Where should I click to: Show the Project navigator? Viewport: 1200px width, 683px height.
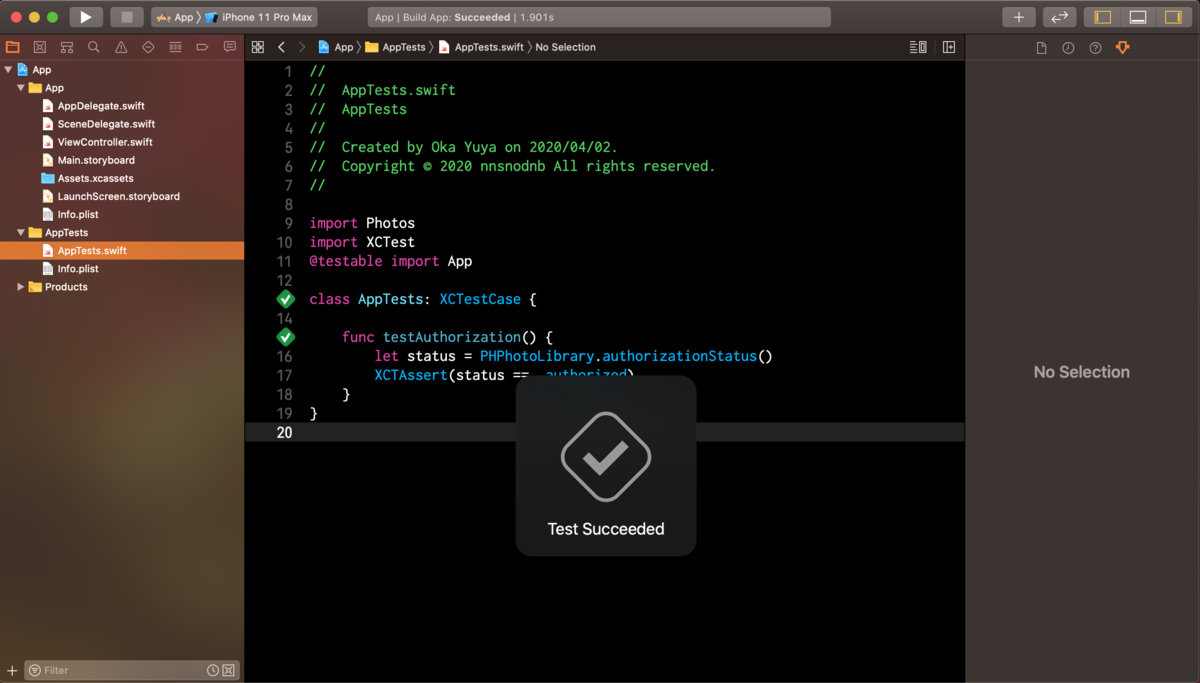[13, 47]
